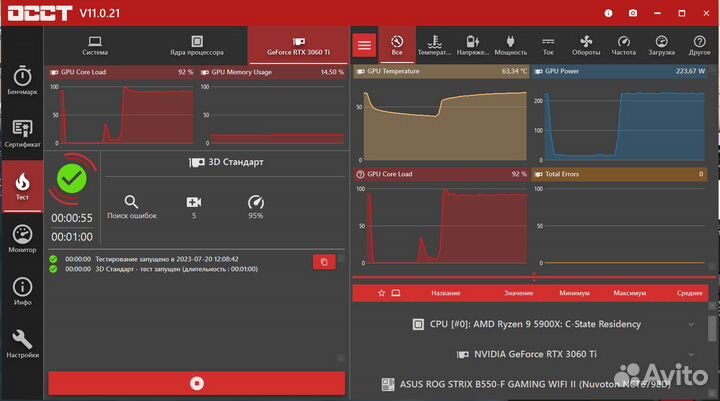Copy the test log with red copy button

(324, 262)
